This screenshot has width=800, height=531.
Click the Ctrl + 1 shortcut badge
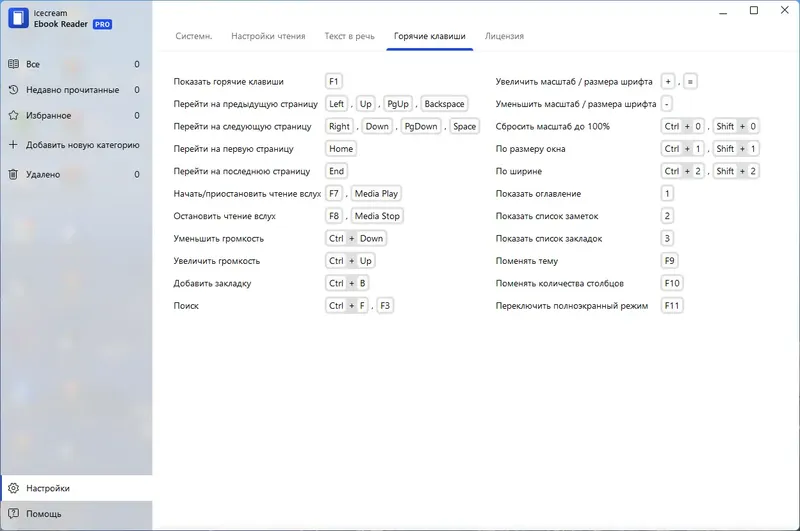coord(683,149)
